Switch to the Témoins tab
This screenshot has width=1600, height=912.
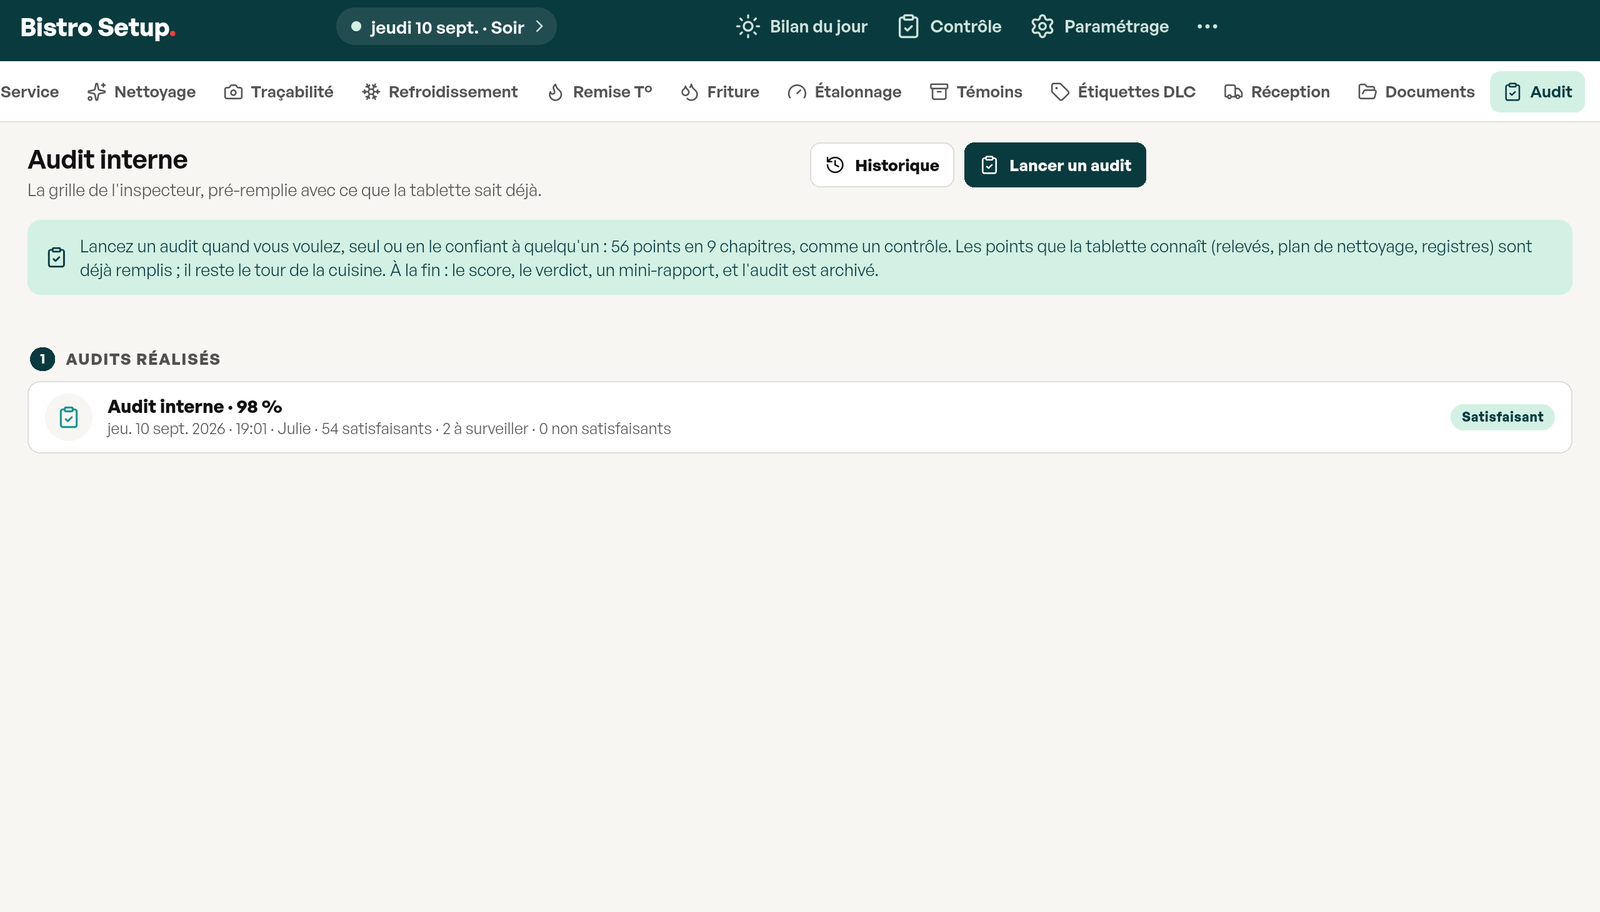976,92
